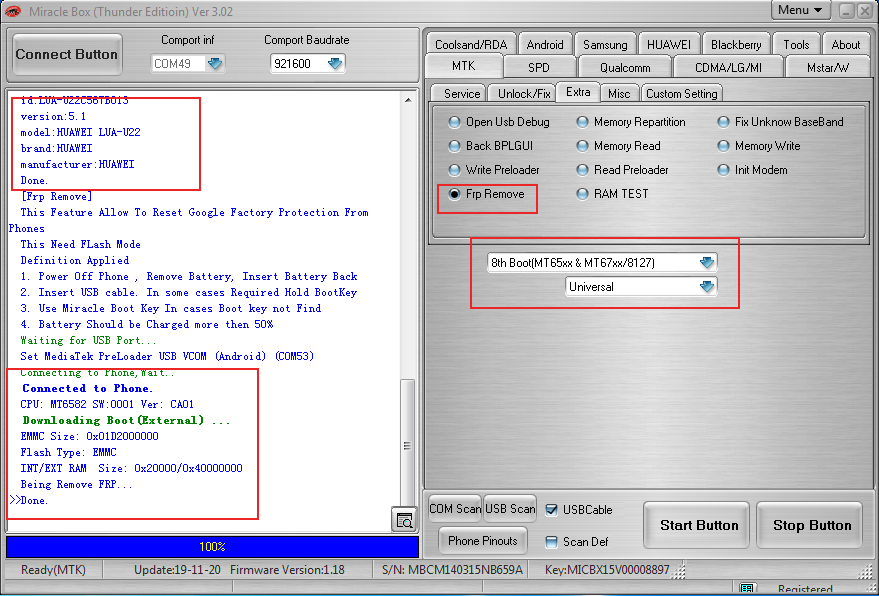Click the Firmware Version:1.18 status text
Screen dimensions: 879x596
click(287, 570)
